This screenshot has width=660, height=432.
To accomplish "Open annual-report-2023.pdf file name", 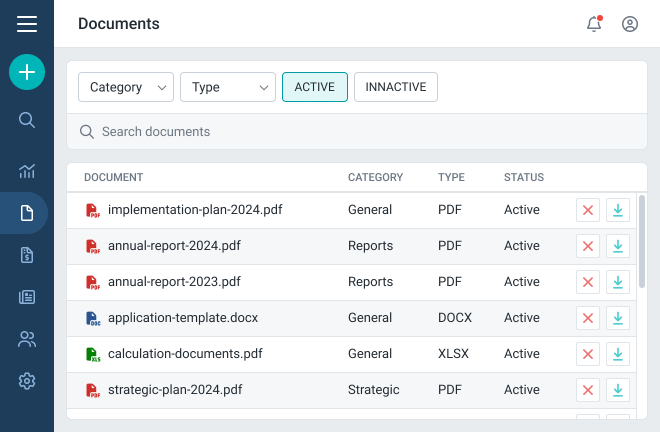I will click(174, 282).
